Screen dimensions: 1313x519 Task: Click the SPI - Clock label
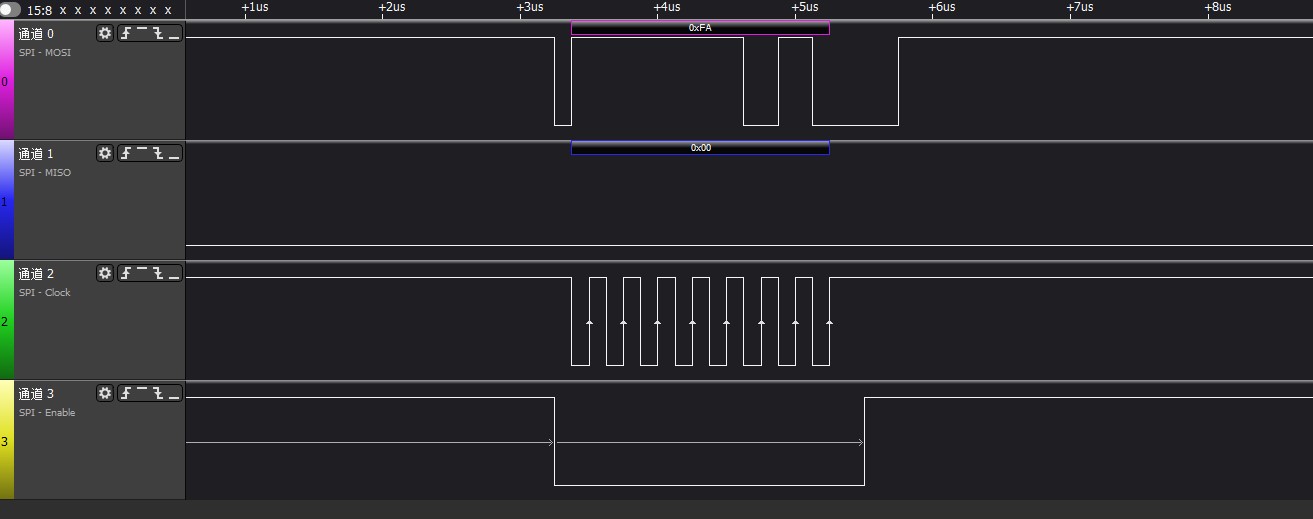click(x=45, y=292)
